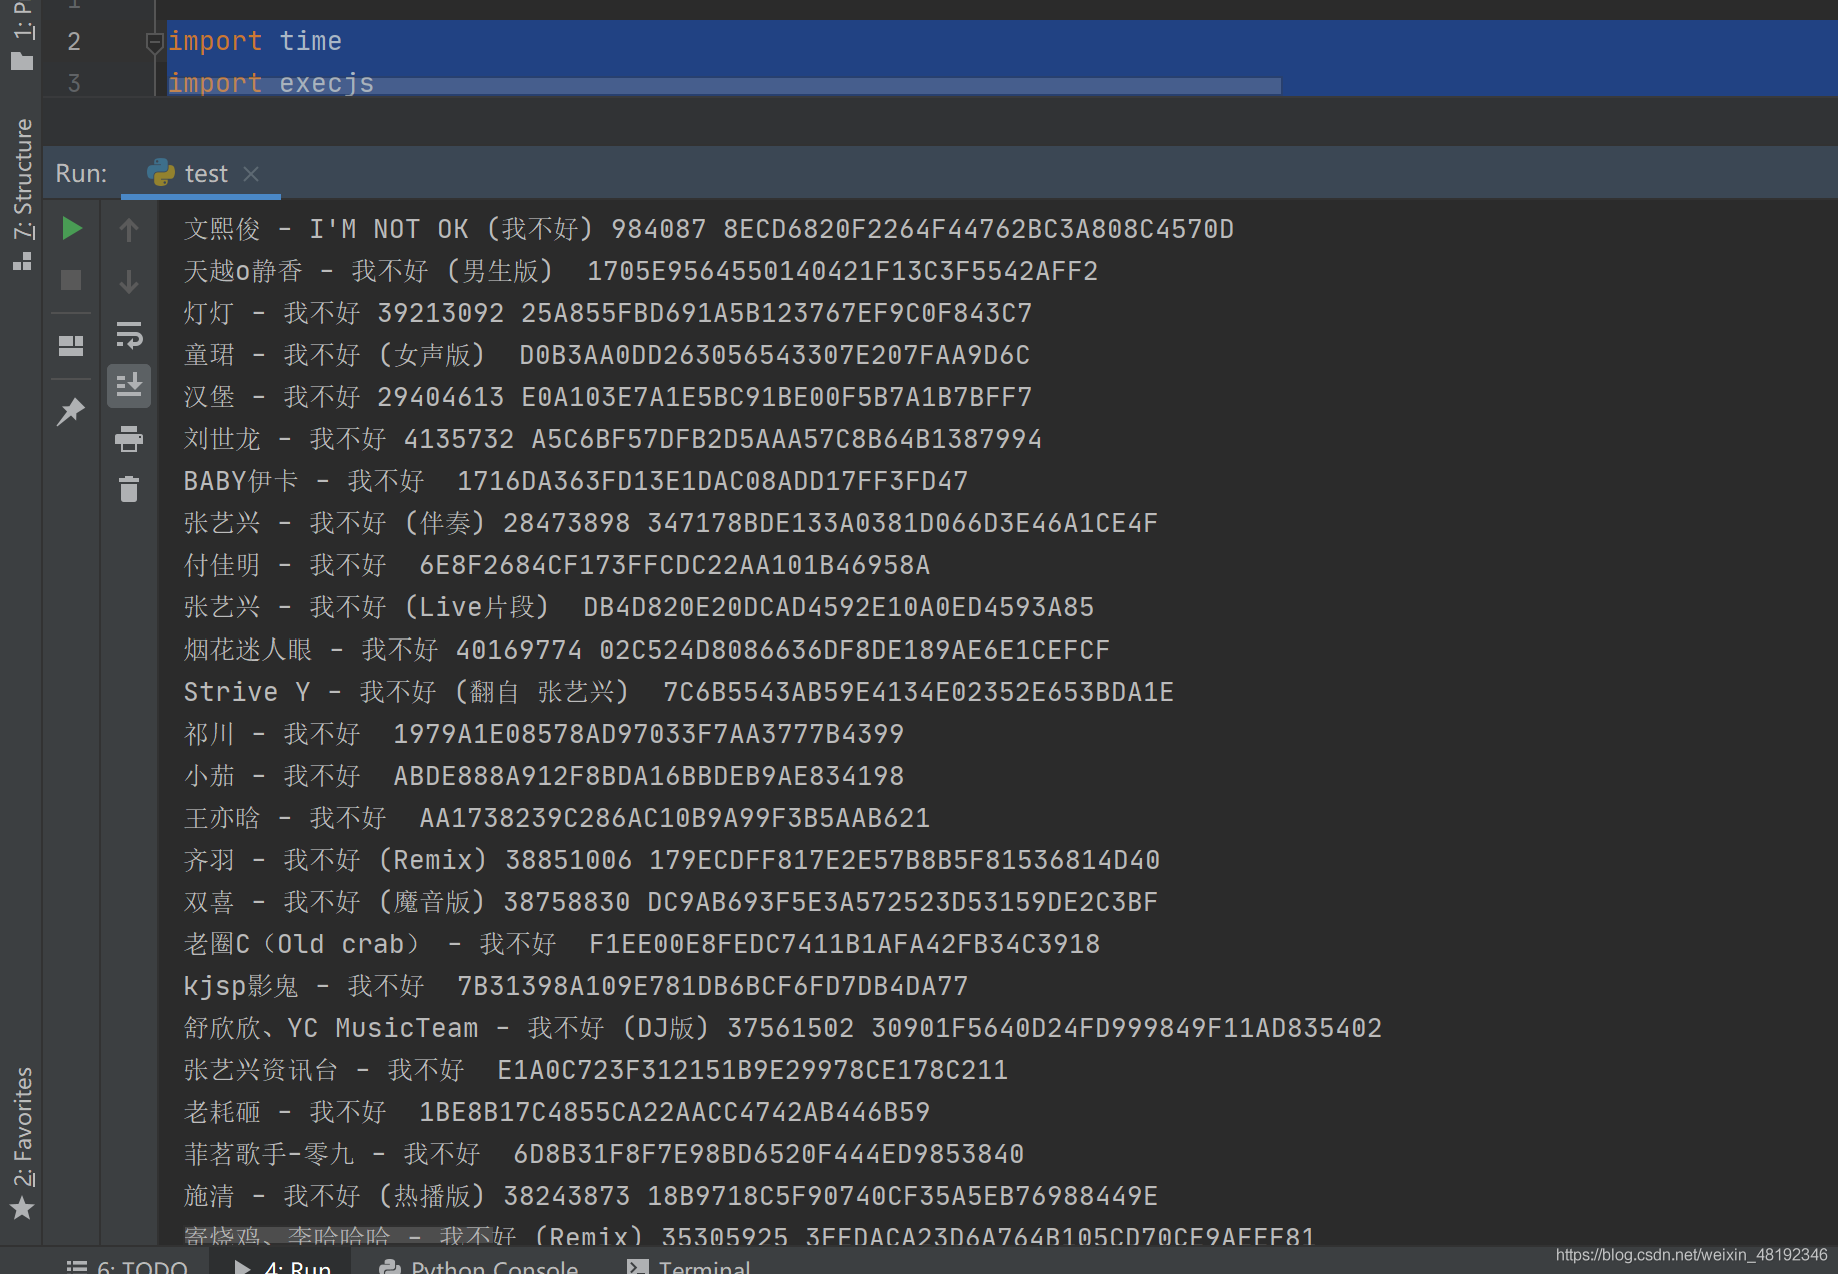The height and width of the screenshot is (1274, 1838).
Task: Click output line starting 刘世龙
Action: click(613, 439)
